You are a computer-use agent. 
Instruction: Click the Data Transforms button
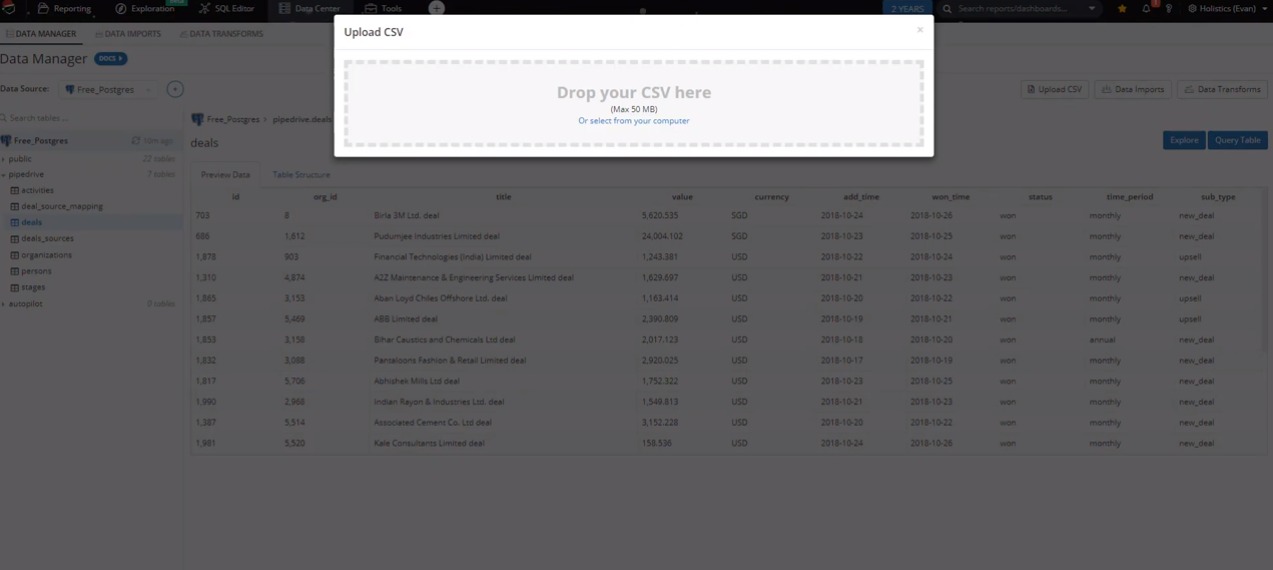[1223, 89]
